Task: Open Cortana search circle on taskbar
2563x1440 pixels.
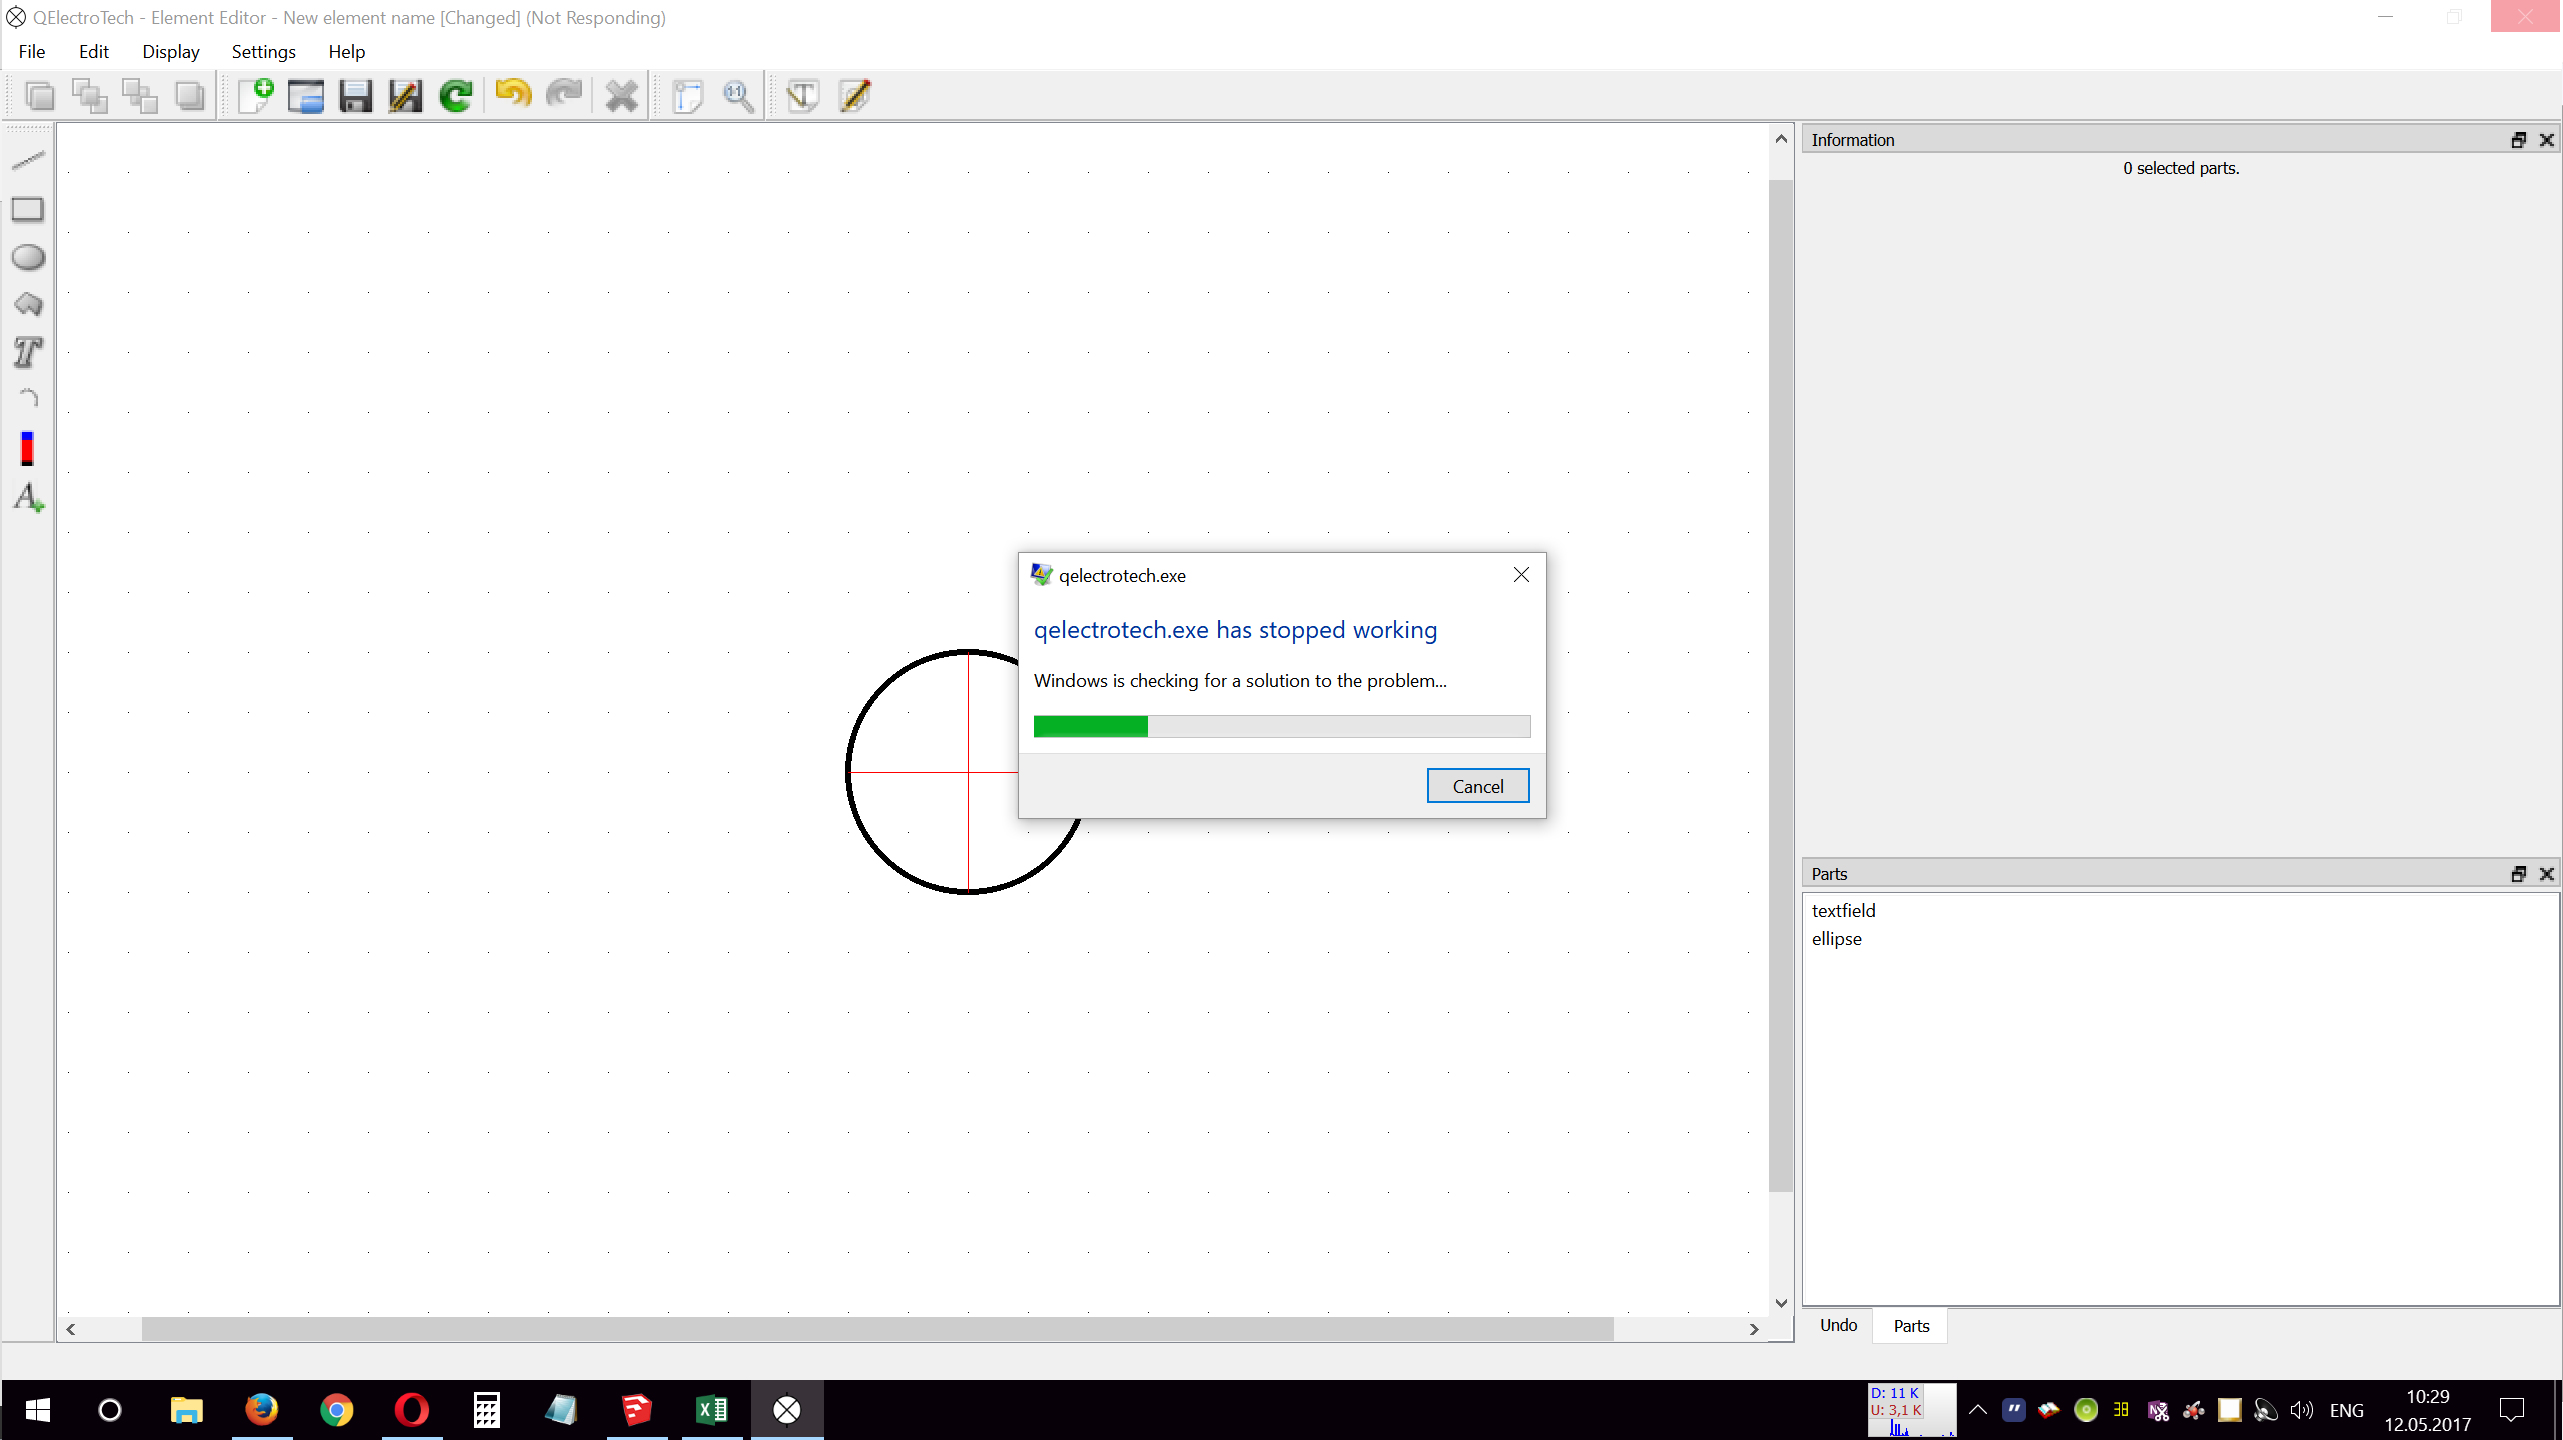Action: pyautogui.click(x=110, y=1410)
